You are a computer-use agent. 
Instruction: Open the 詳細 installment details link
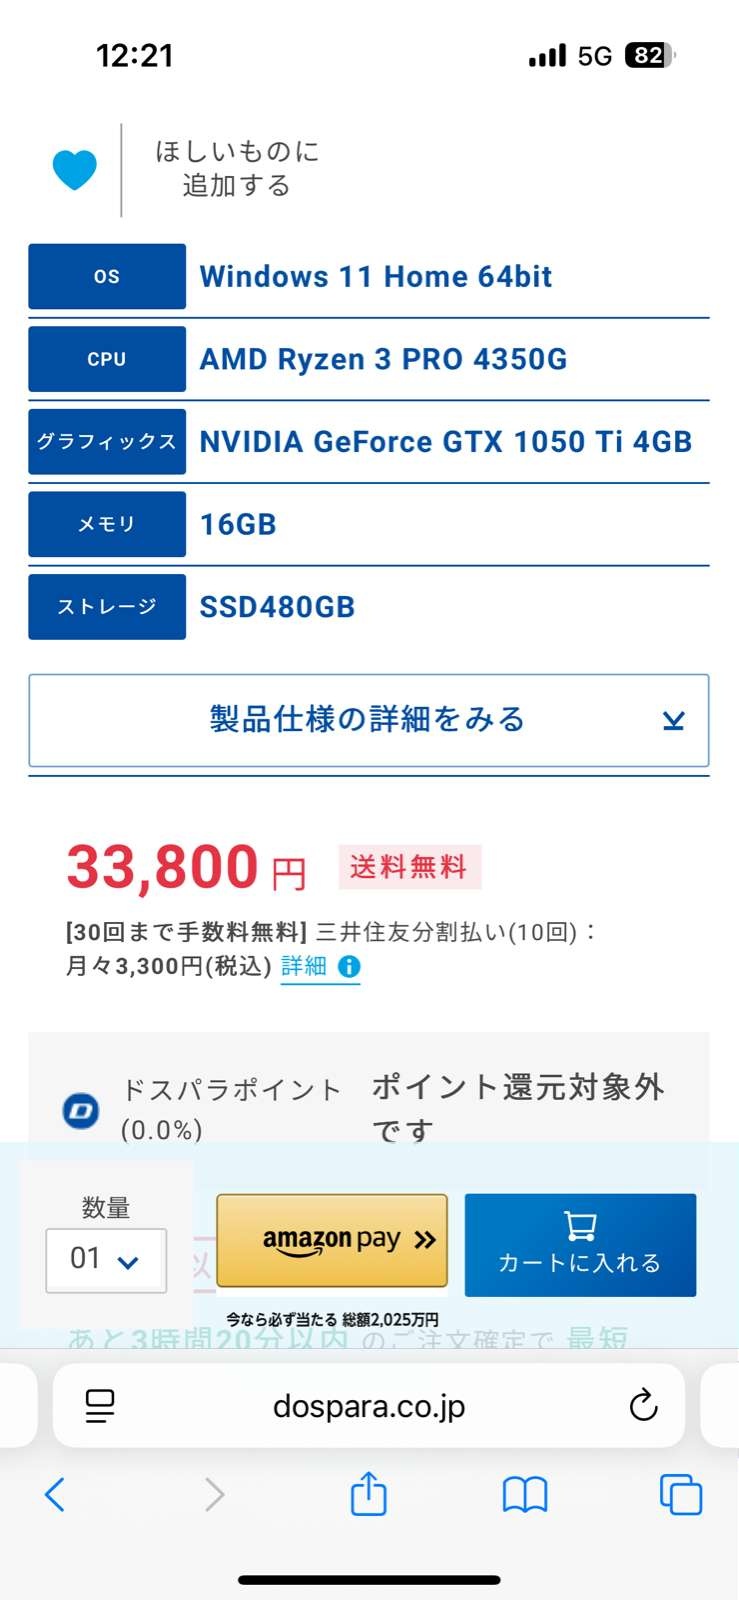point(304,966)
